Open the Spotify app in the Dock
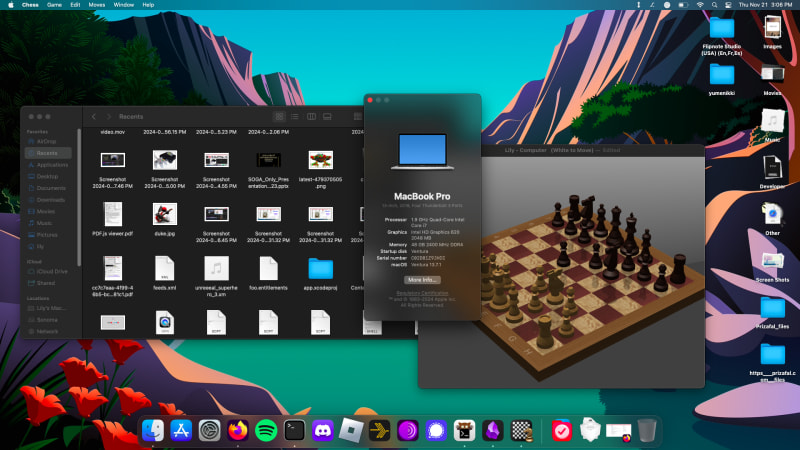 (266, 430)
